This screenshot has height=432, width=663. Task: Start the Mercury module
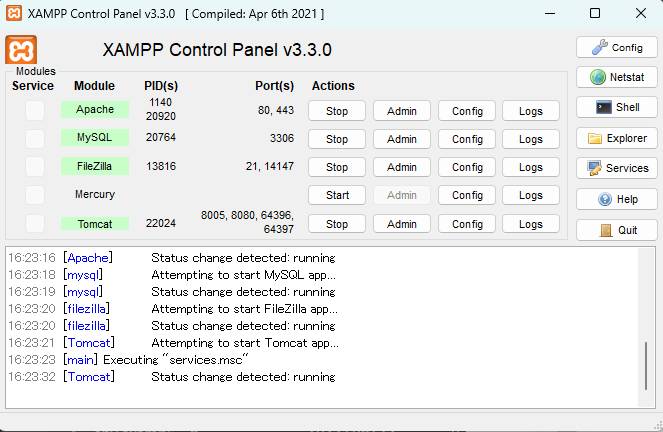point(337,195)
